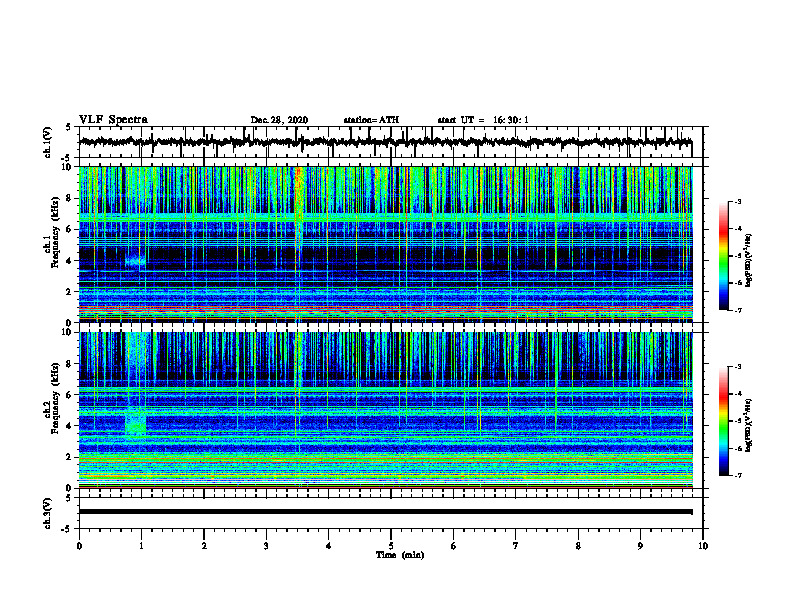Click the ch.1 voltage waveform trace
This screenshot has width=792, height=612.
pyautogui.click(x=385, y=142)
